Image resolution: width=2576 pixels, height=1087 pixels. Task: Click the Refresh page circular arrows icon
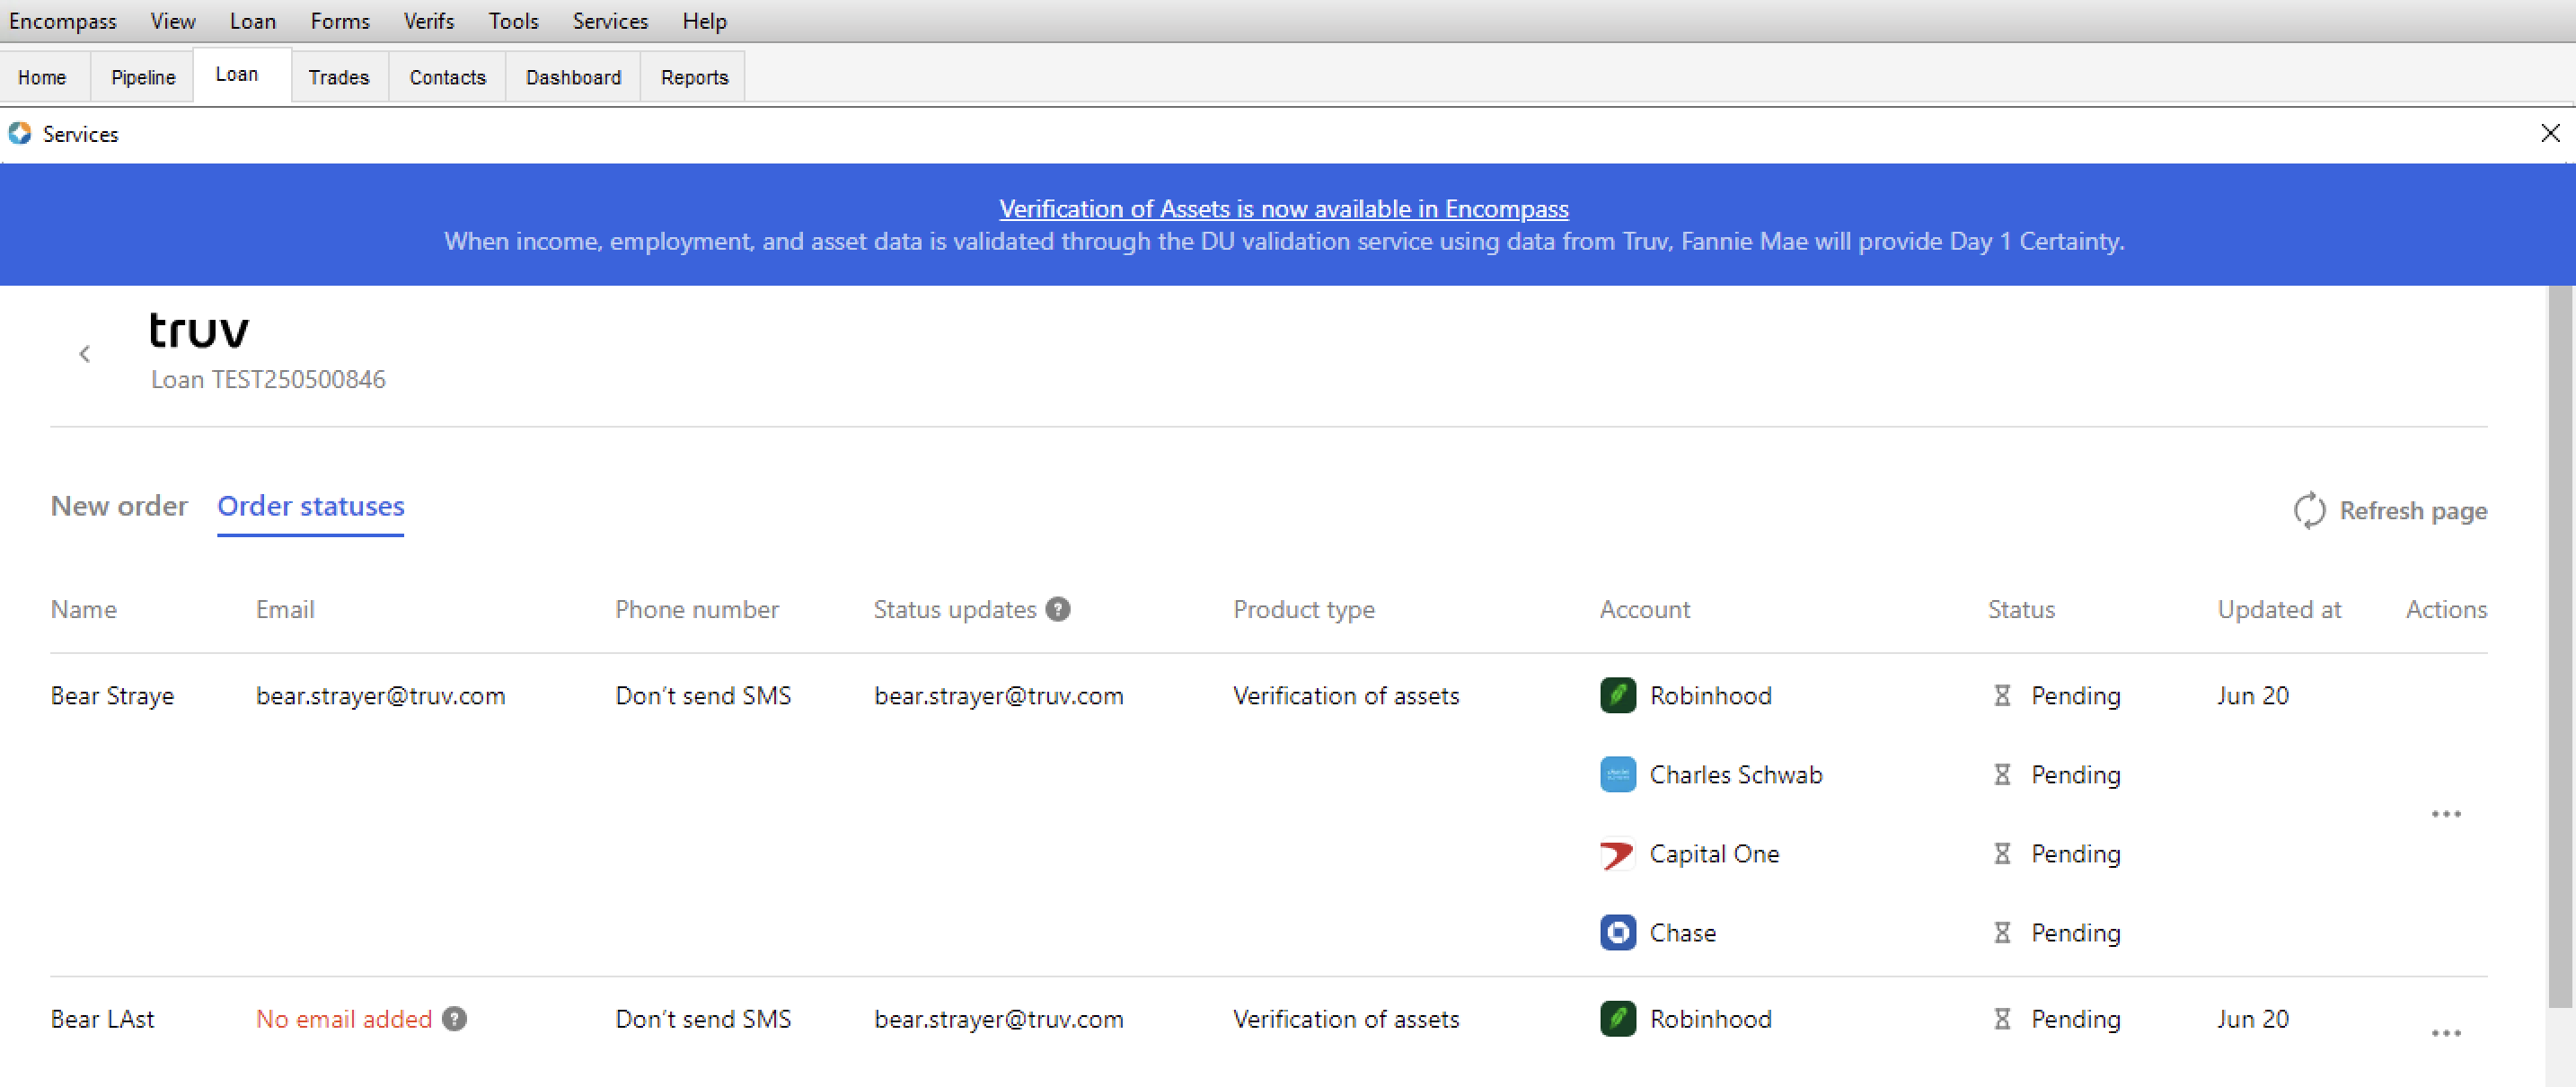[x=2309, y=510]
